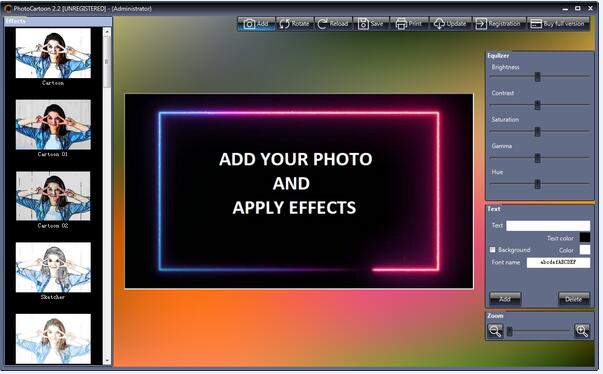Image resolution: width=603 pixels, height=374 pixels.
Task: Open the Font name selector box
Action: tap(558, 263)
